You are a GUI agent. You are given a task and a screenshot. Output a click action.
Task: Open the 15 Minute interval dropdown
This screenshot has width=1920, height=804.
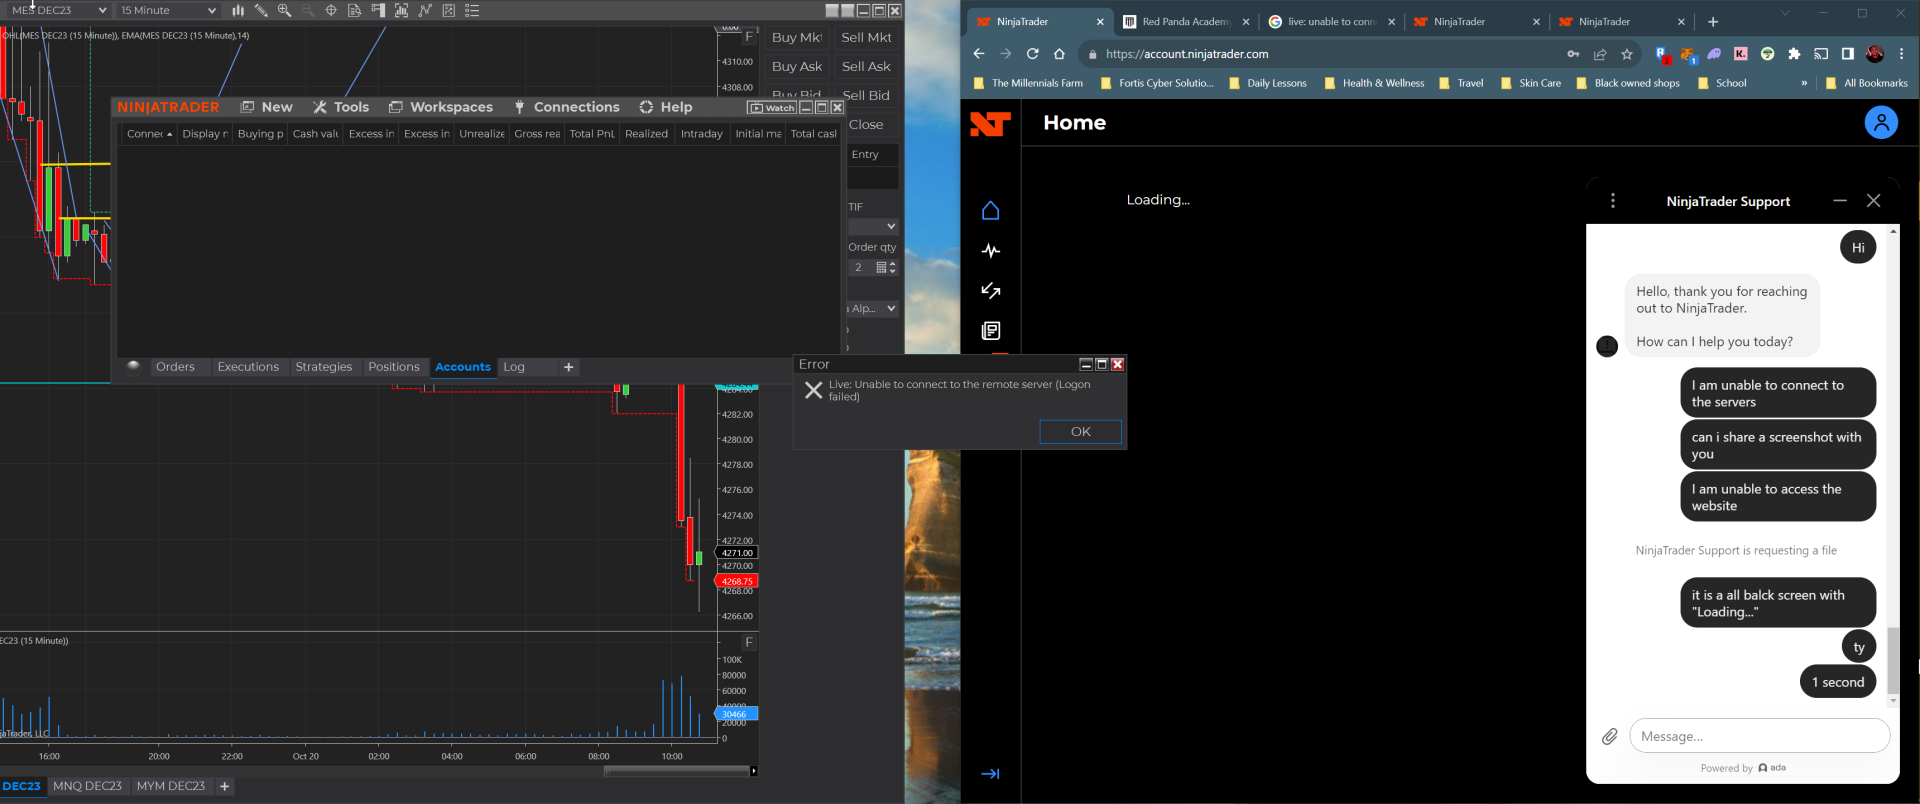(167, 10)
